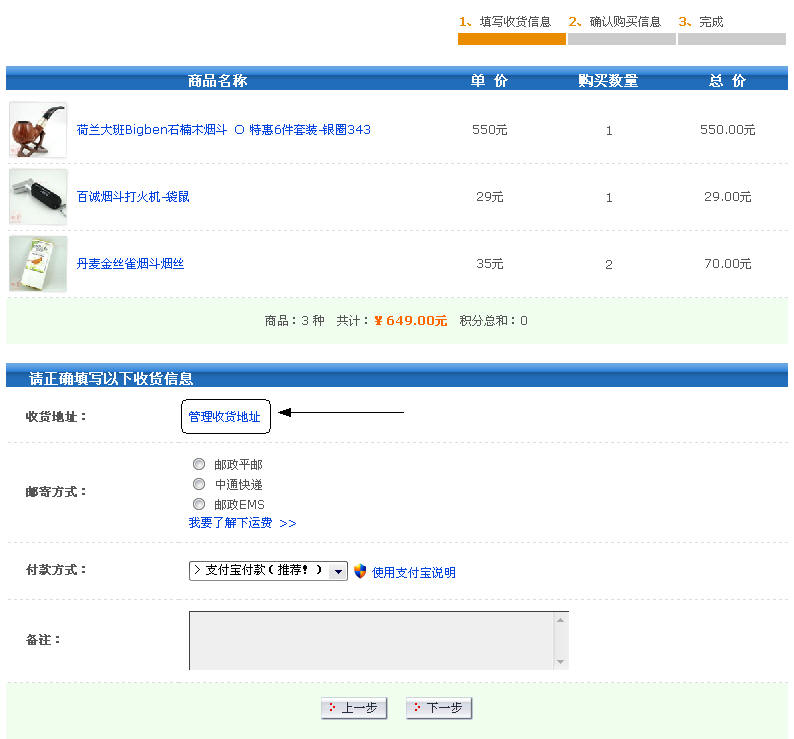Image resolution: width=794 pixels, height=739 pixels.
Task: Click the pipe tobacco pouch thumbnail
Action: [38, 264]
